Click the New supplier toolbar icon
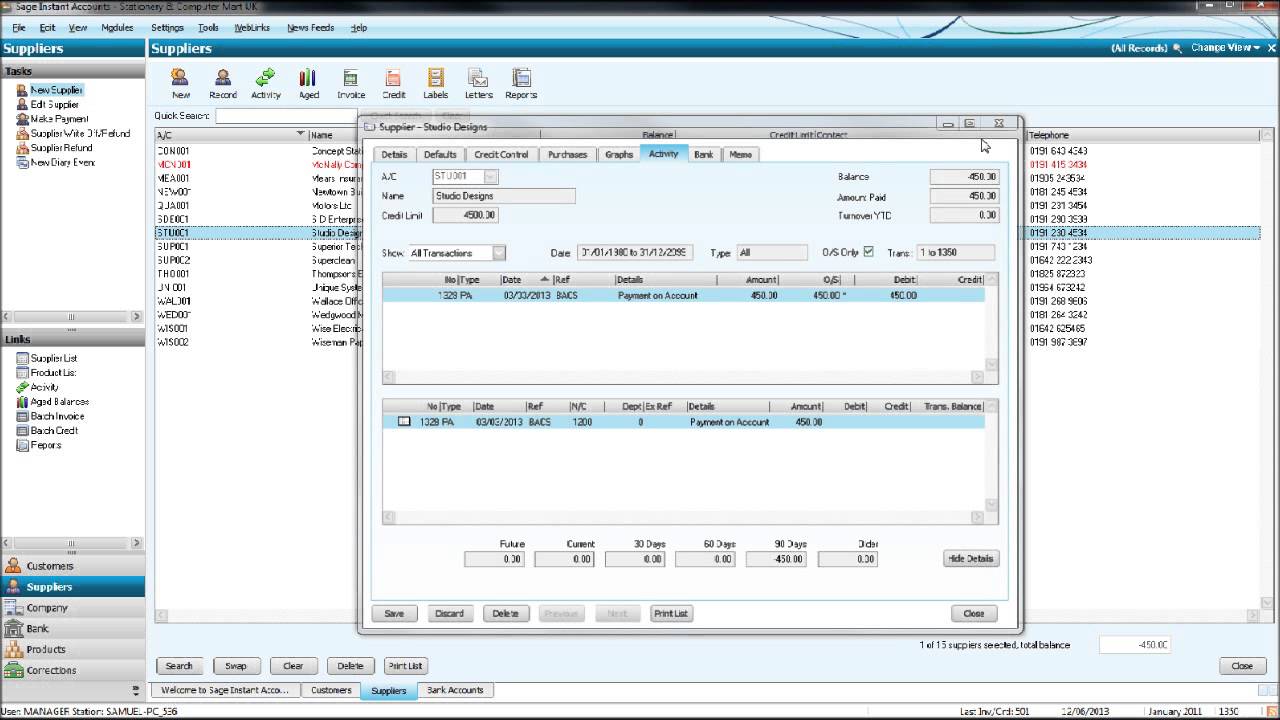The height and width of the screenshot is (720, 1280). [180, 83]
